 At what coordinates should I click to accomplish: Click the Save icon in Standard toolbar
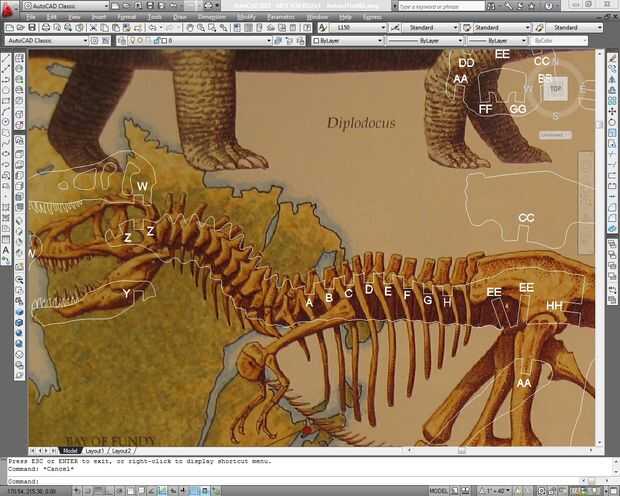click(x=32, y=28)
